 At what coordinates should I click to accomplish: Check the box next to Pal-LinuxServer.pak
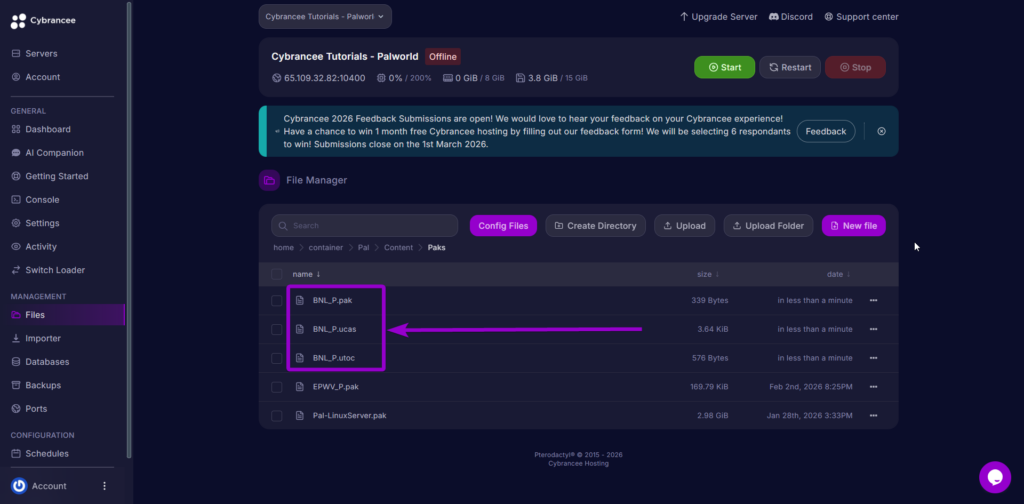click(277, 415)
